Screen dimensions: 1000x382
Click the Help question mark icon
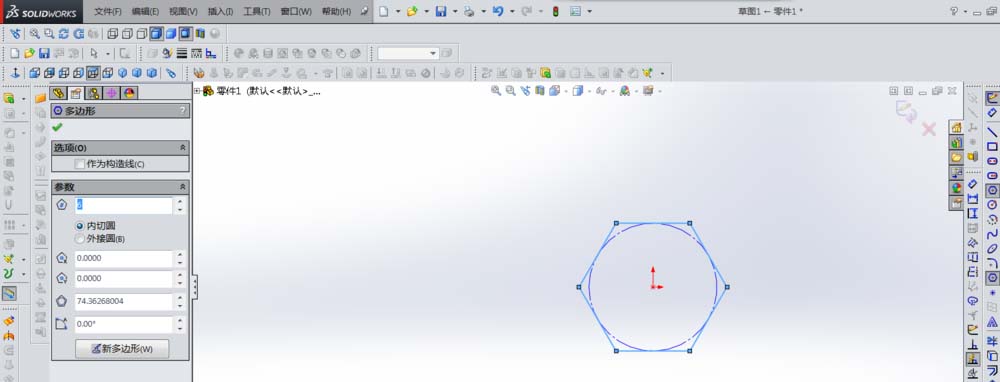click(954, 11)
